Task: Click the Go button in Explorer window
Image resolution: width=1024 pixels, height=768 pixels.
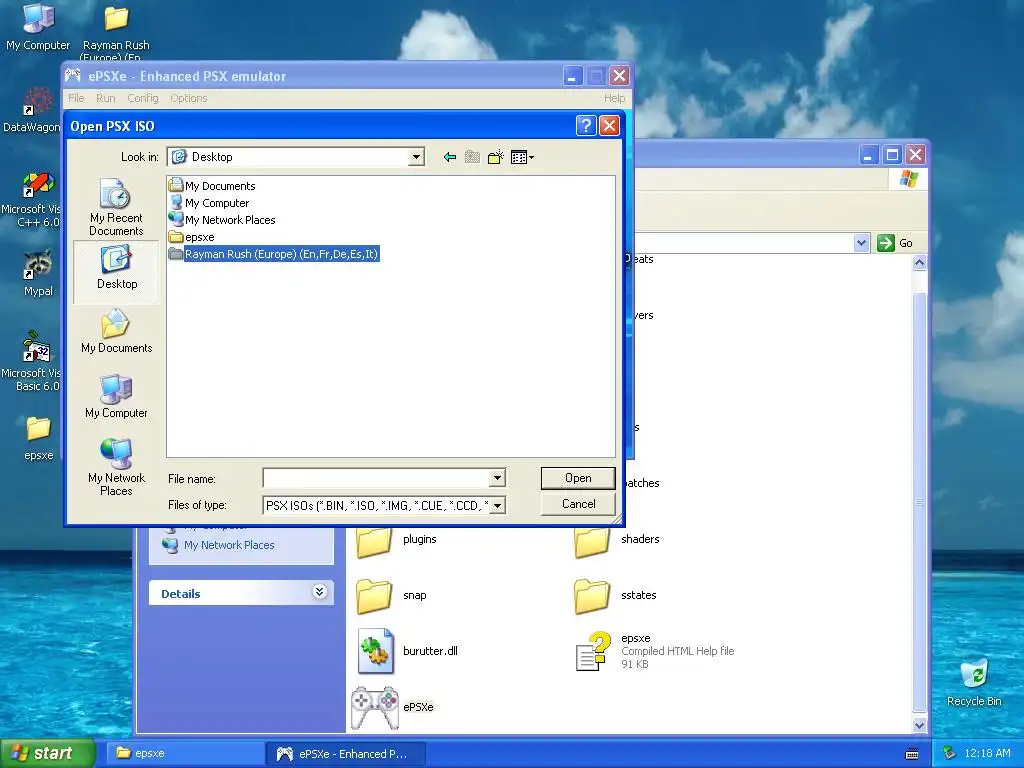Action: pyautogui.click(x=895, y=243)
